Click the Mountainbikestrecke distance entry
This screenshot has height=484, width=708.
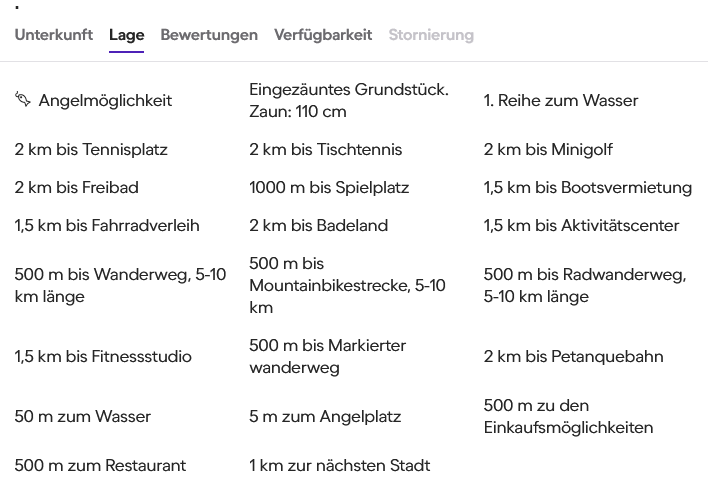pos(347,285)
